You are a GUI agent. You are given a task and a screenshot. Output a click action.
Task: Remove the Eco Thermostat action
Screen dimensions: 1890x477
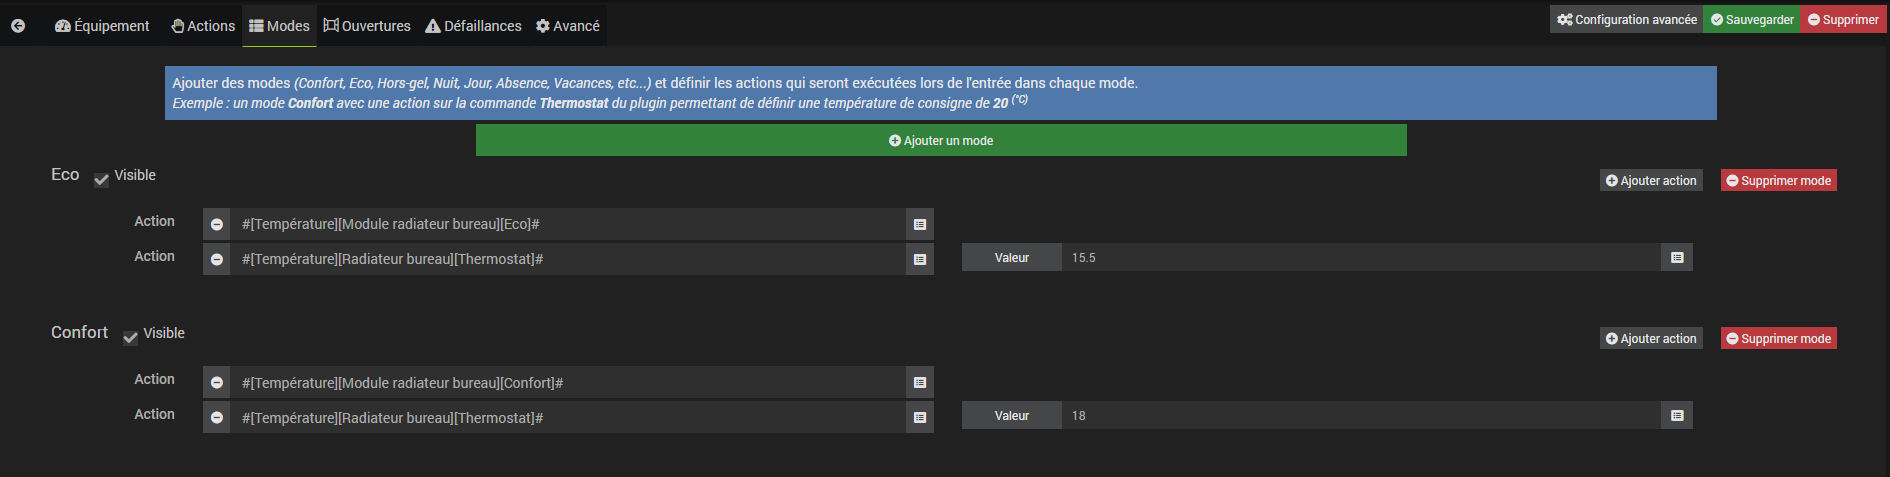coord(217,259)
